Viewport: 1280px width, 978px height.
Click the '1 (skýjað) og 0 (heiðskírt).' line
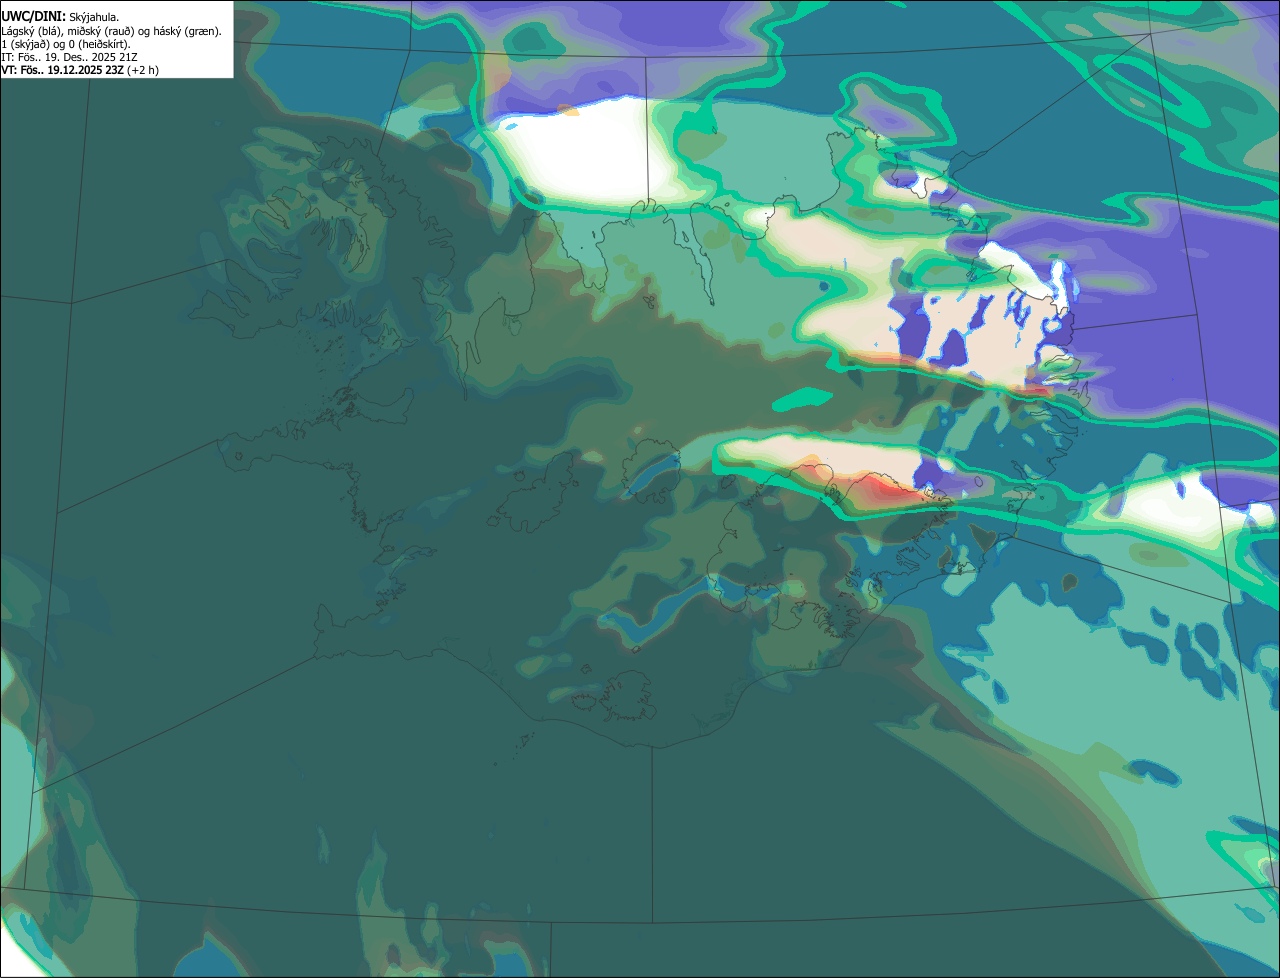[x=66, y=44]
